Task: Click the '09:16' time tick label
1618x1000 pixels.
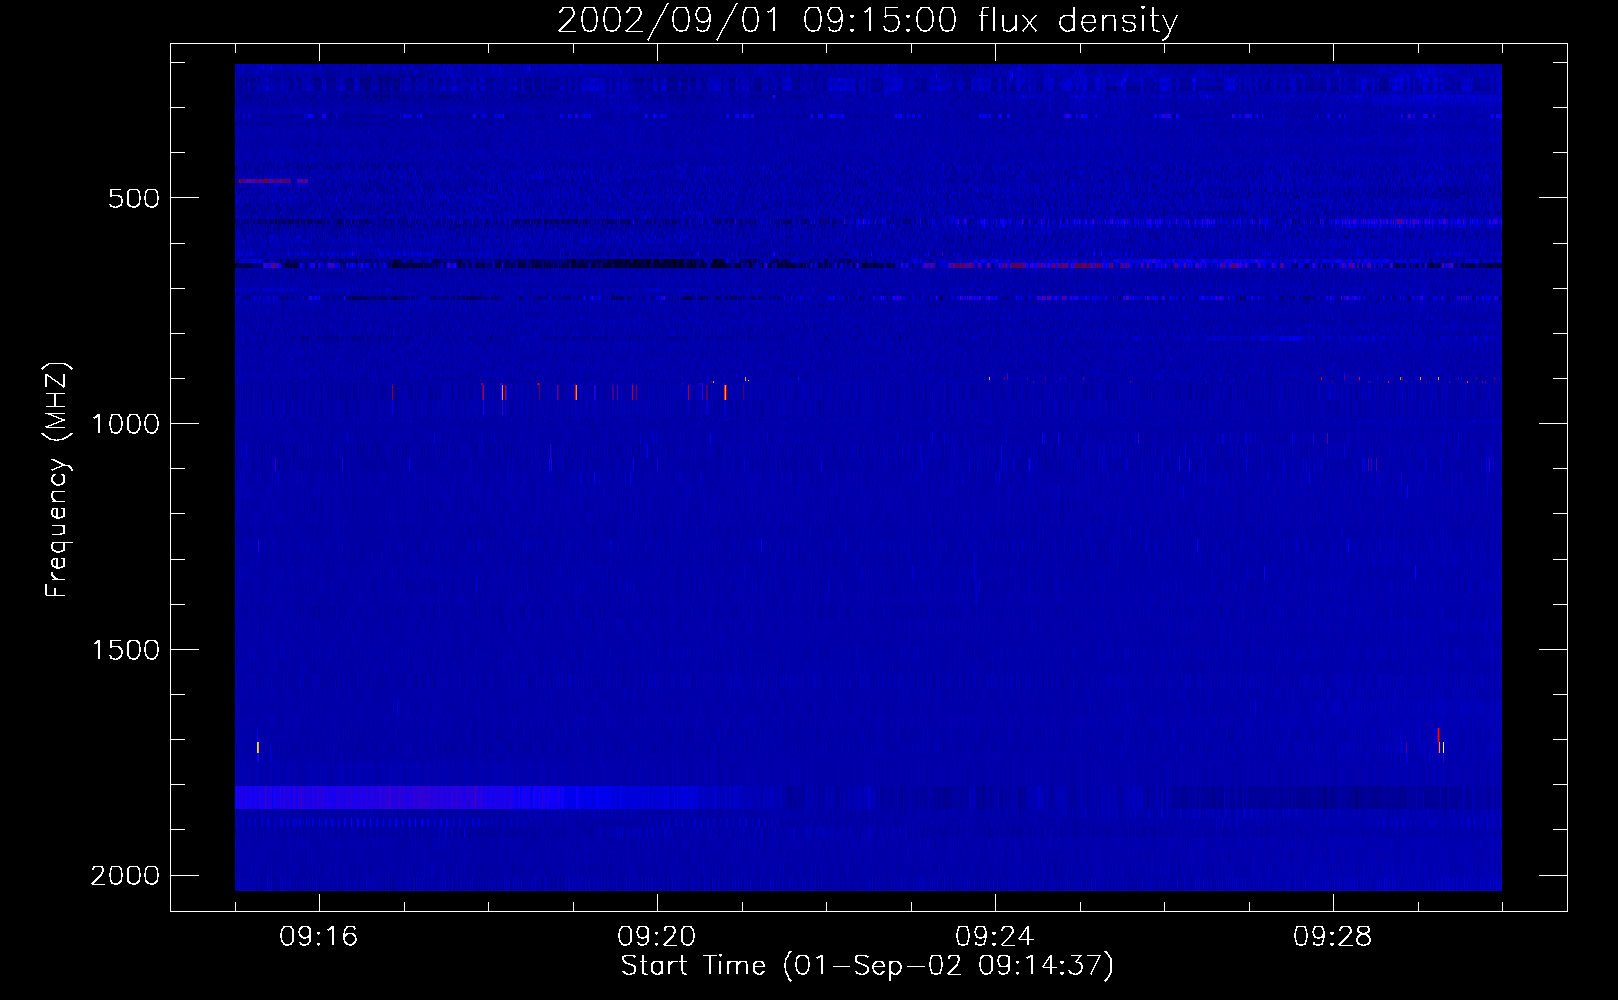Action: pos(318,937)
